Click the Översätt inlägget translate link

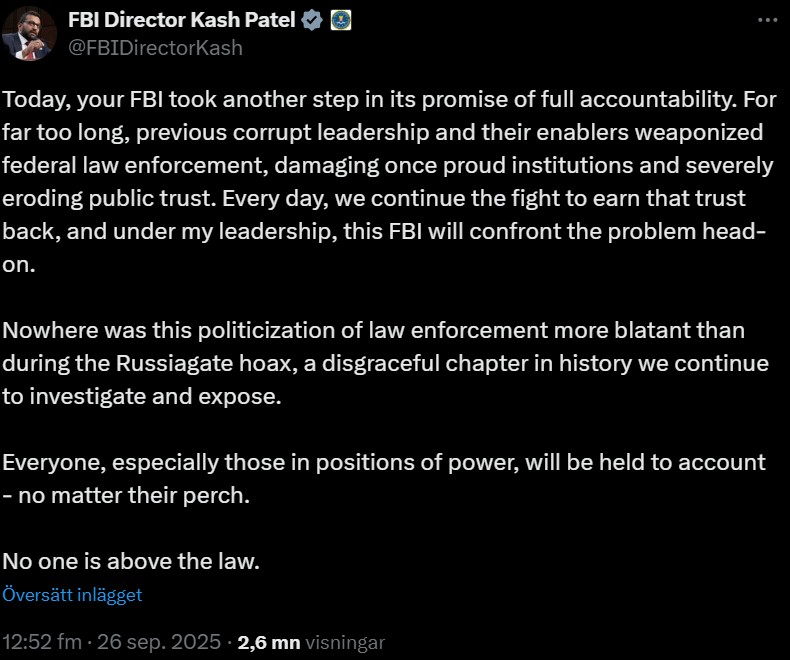click(x=72, y=595)
